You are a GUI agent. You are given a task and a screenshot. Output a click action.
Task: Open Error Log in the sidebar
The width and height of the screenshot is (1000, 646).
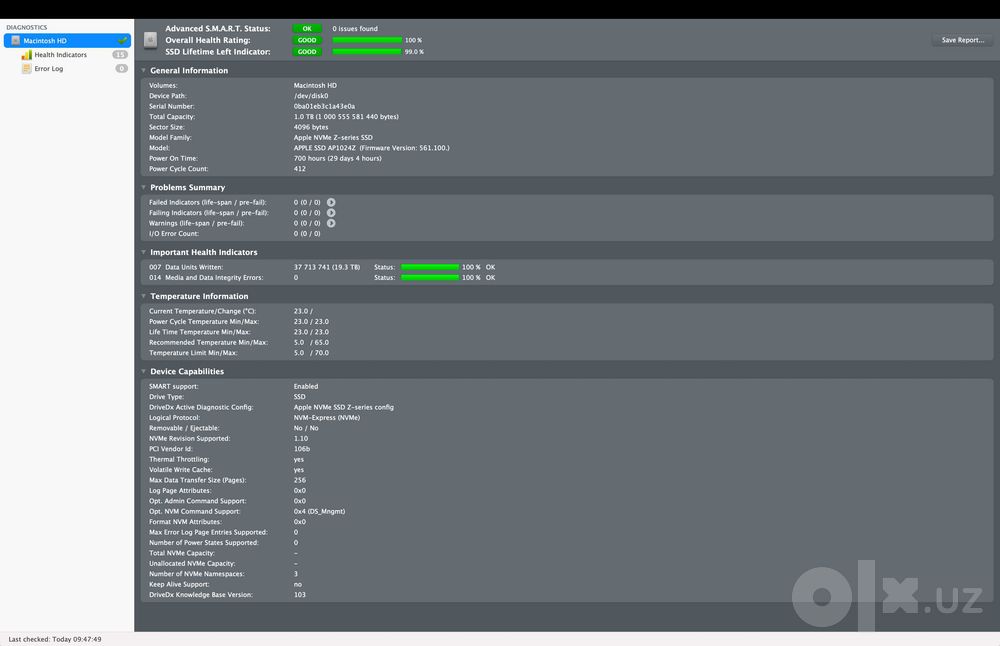click(x=48, y=68)
